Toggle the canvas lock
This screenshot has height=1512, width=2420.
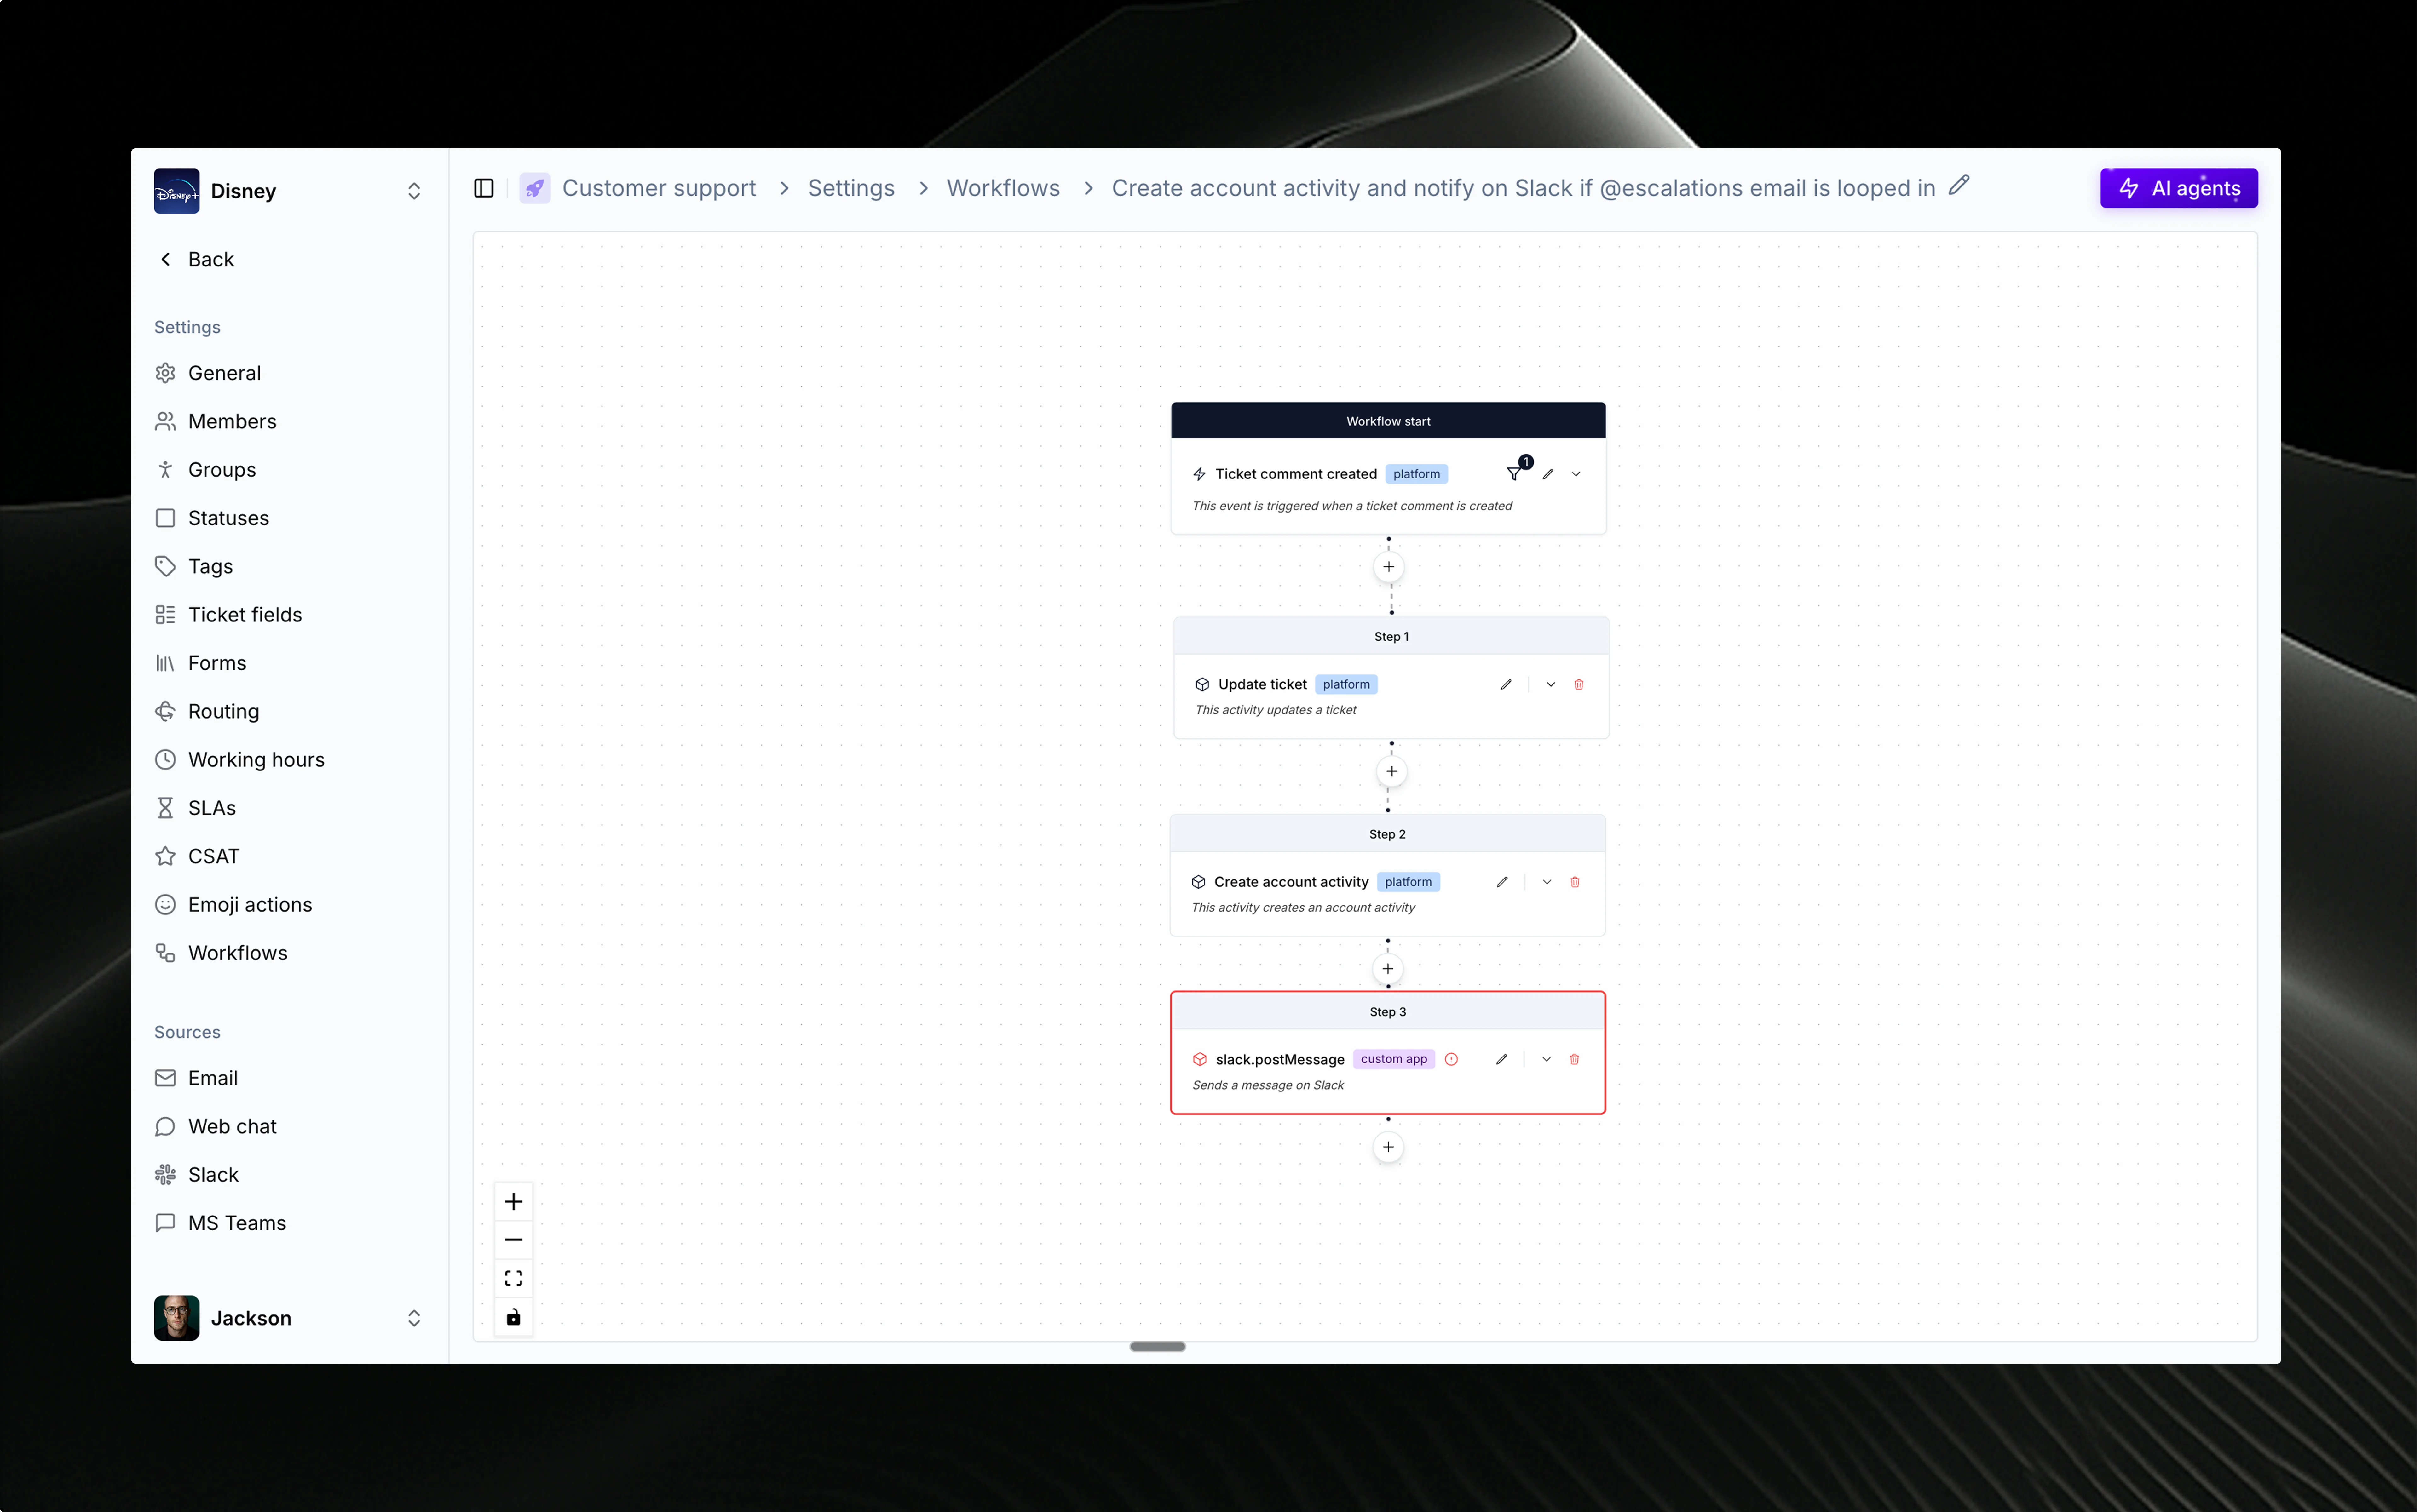click(x=514, y=1317)
